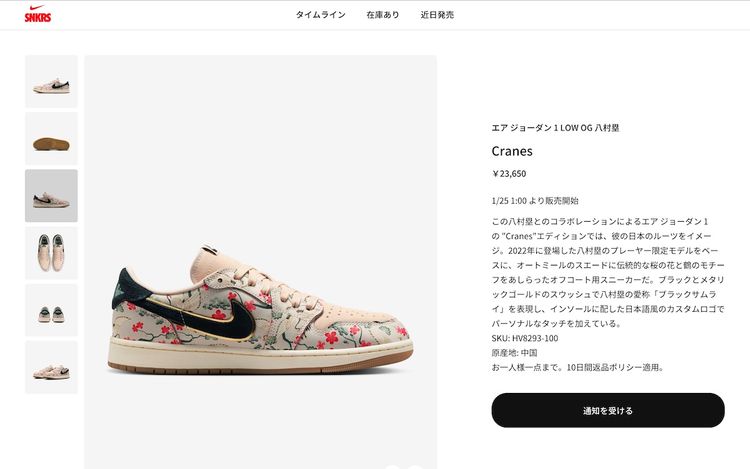
Task: Open the 在庫あり tab
Action: 383,15
